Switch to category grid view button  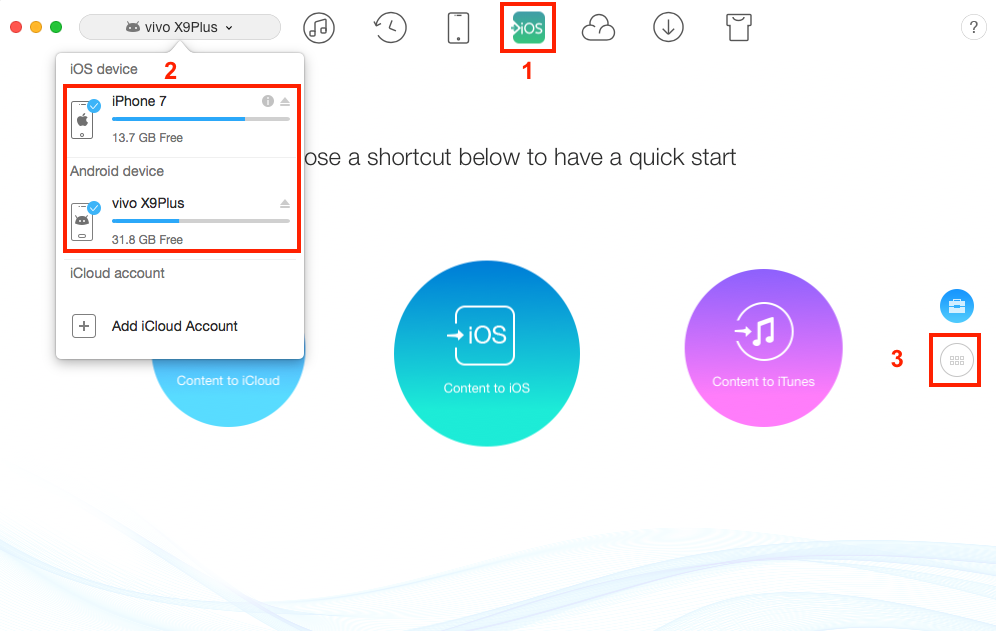(957, 360)
